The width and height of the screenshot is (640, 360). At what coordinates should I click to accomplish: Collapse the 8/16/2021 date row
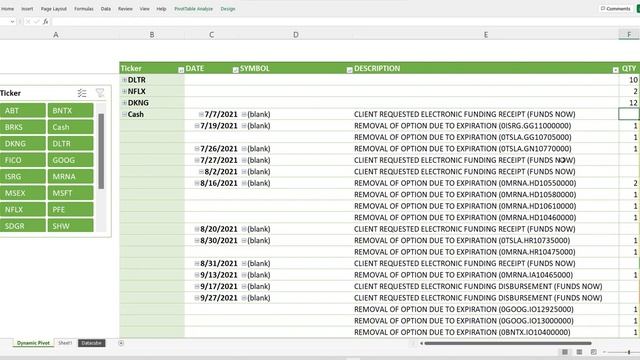(x=197, y=183)
